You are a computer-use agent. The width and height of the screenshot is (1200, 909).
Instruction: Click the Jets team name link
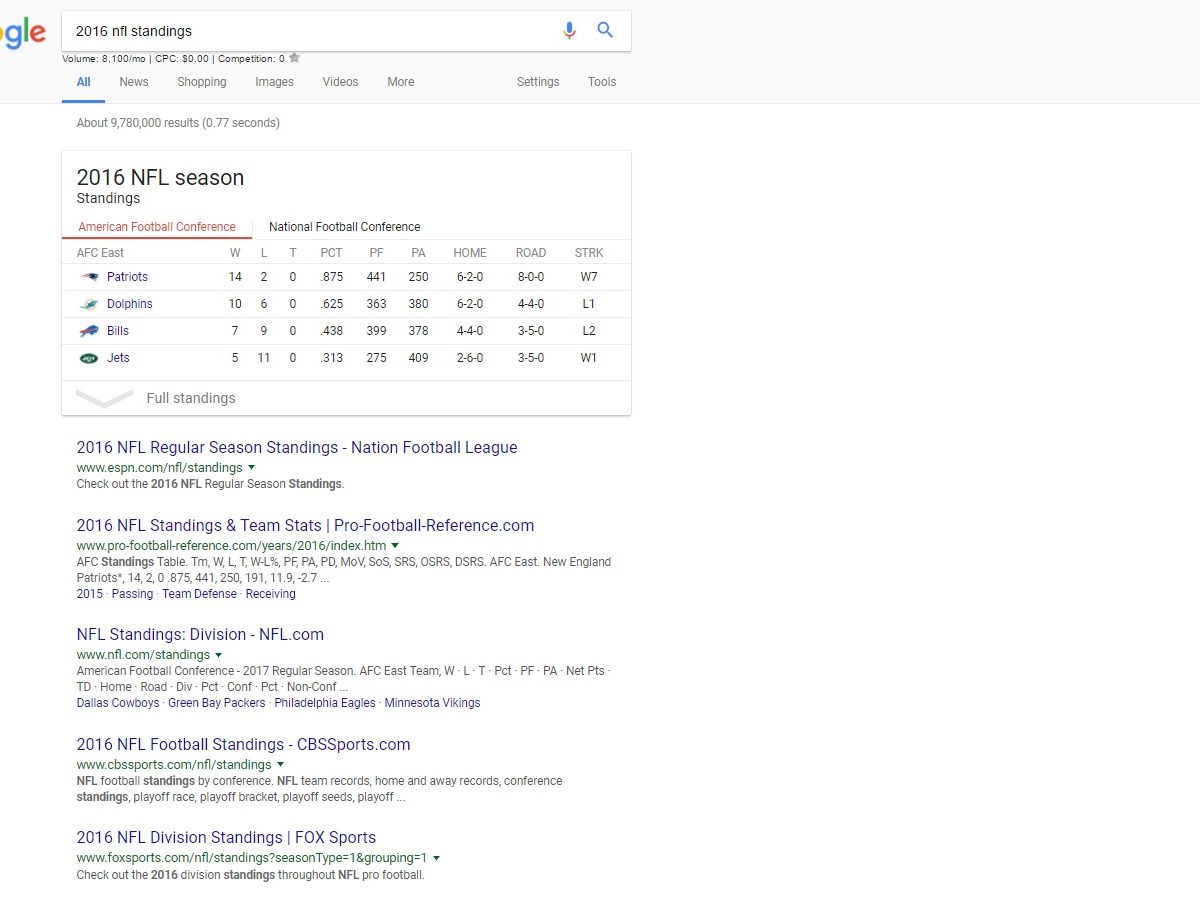tap(118, 358)
